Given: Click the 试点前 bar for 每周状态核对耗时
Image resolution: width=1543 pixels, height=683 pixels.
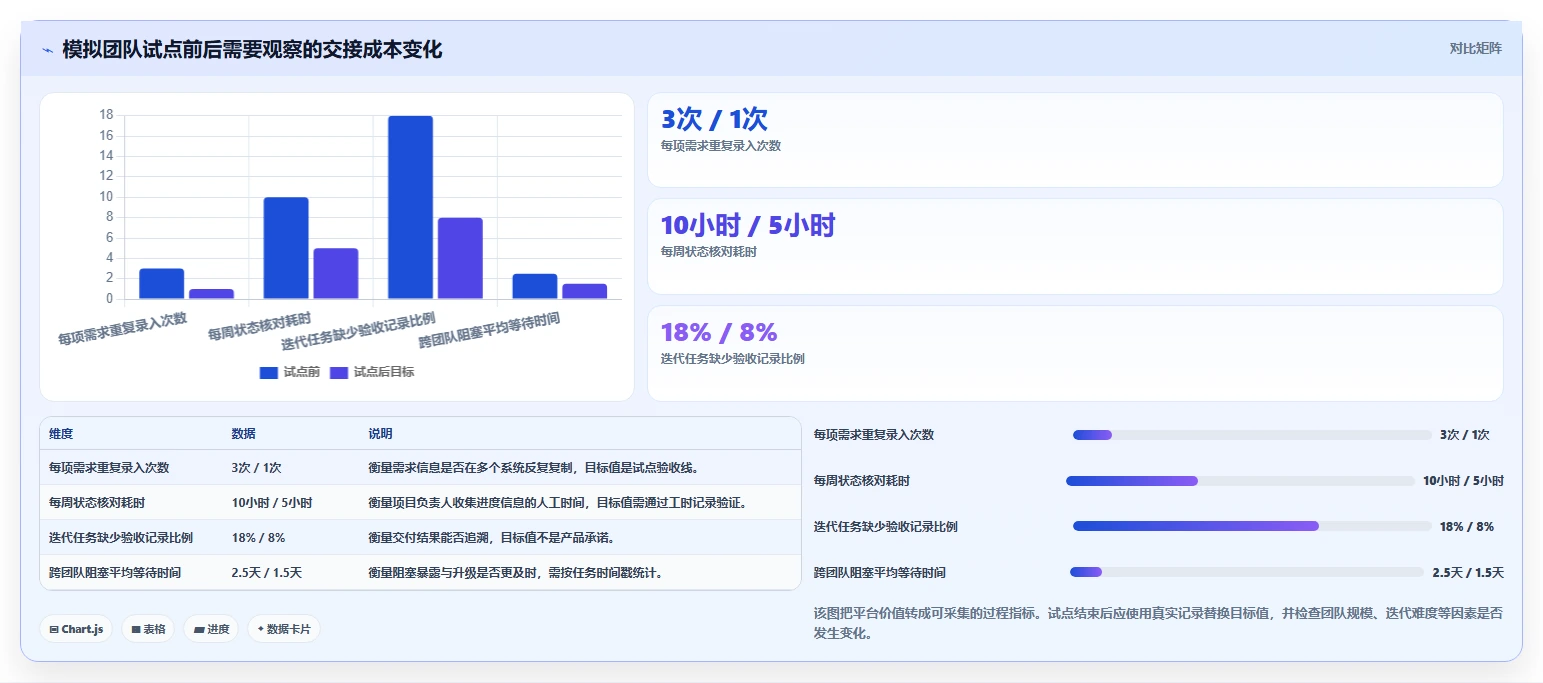Looking at the screenshot, I should point(286,248).
